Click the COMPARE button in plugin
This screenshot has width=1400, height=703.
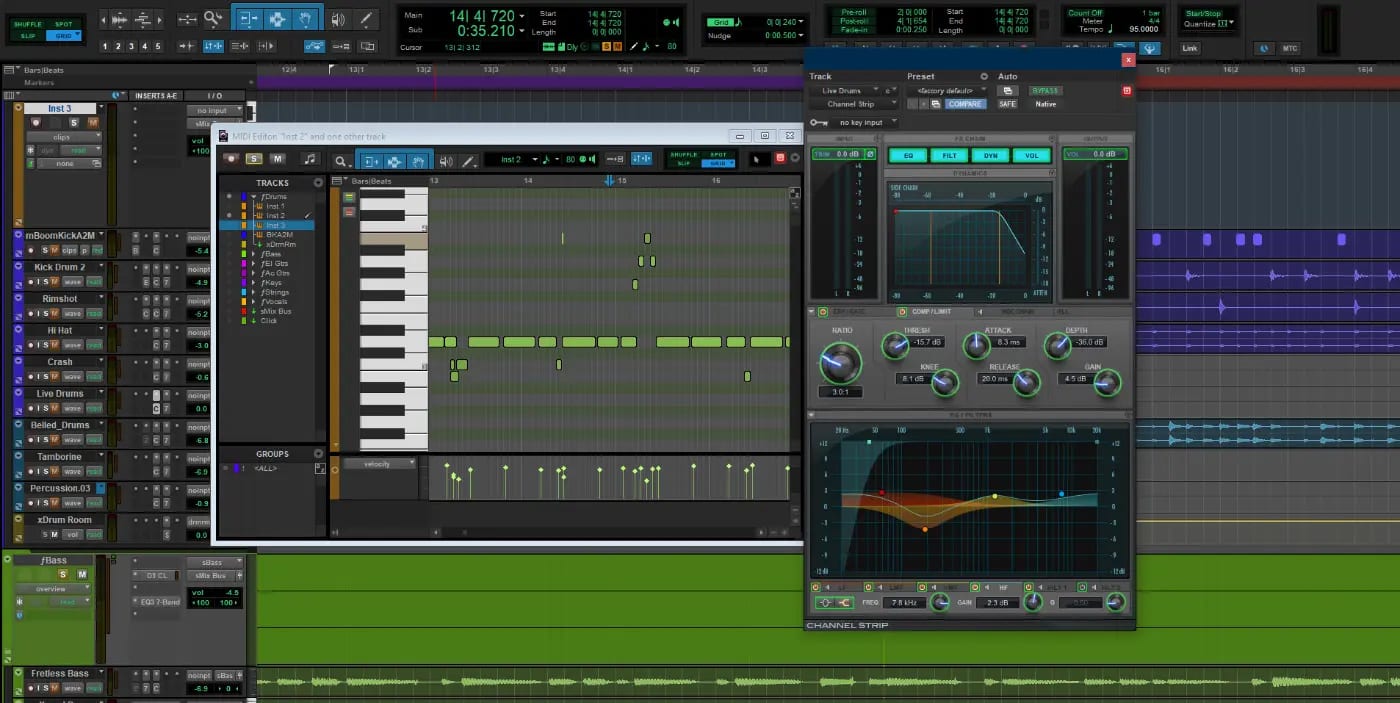click(x=965, y=104)
